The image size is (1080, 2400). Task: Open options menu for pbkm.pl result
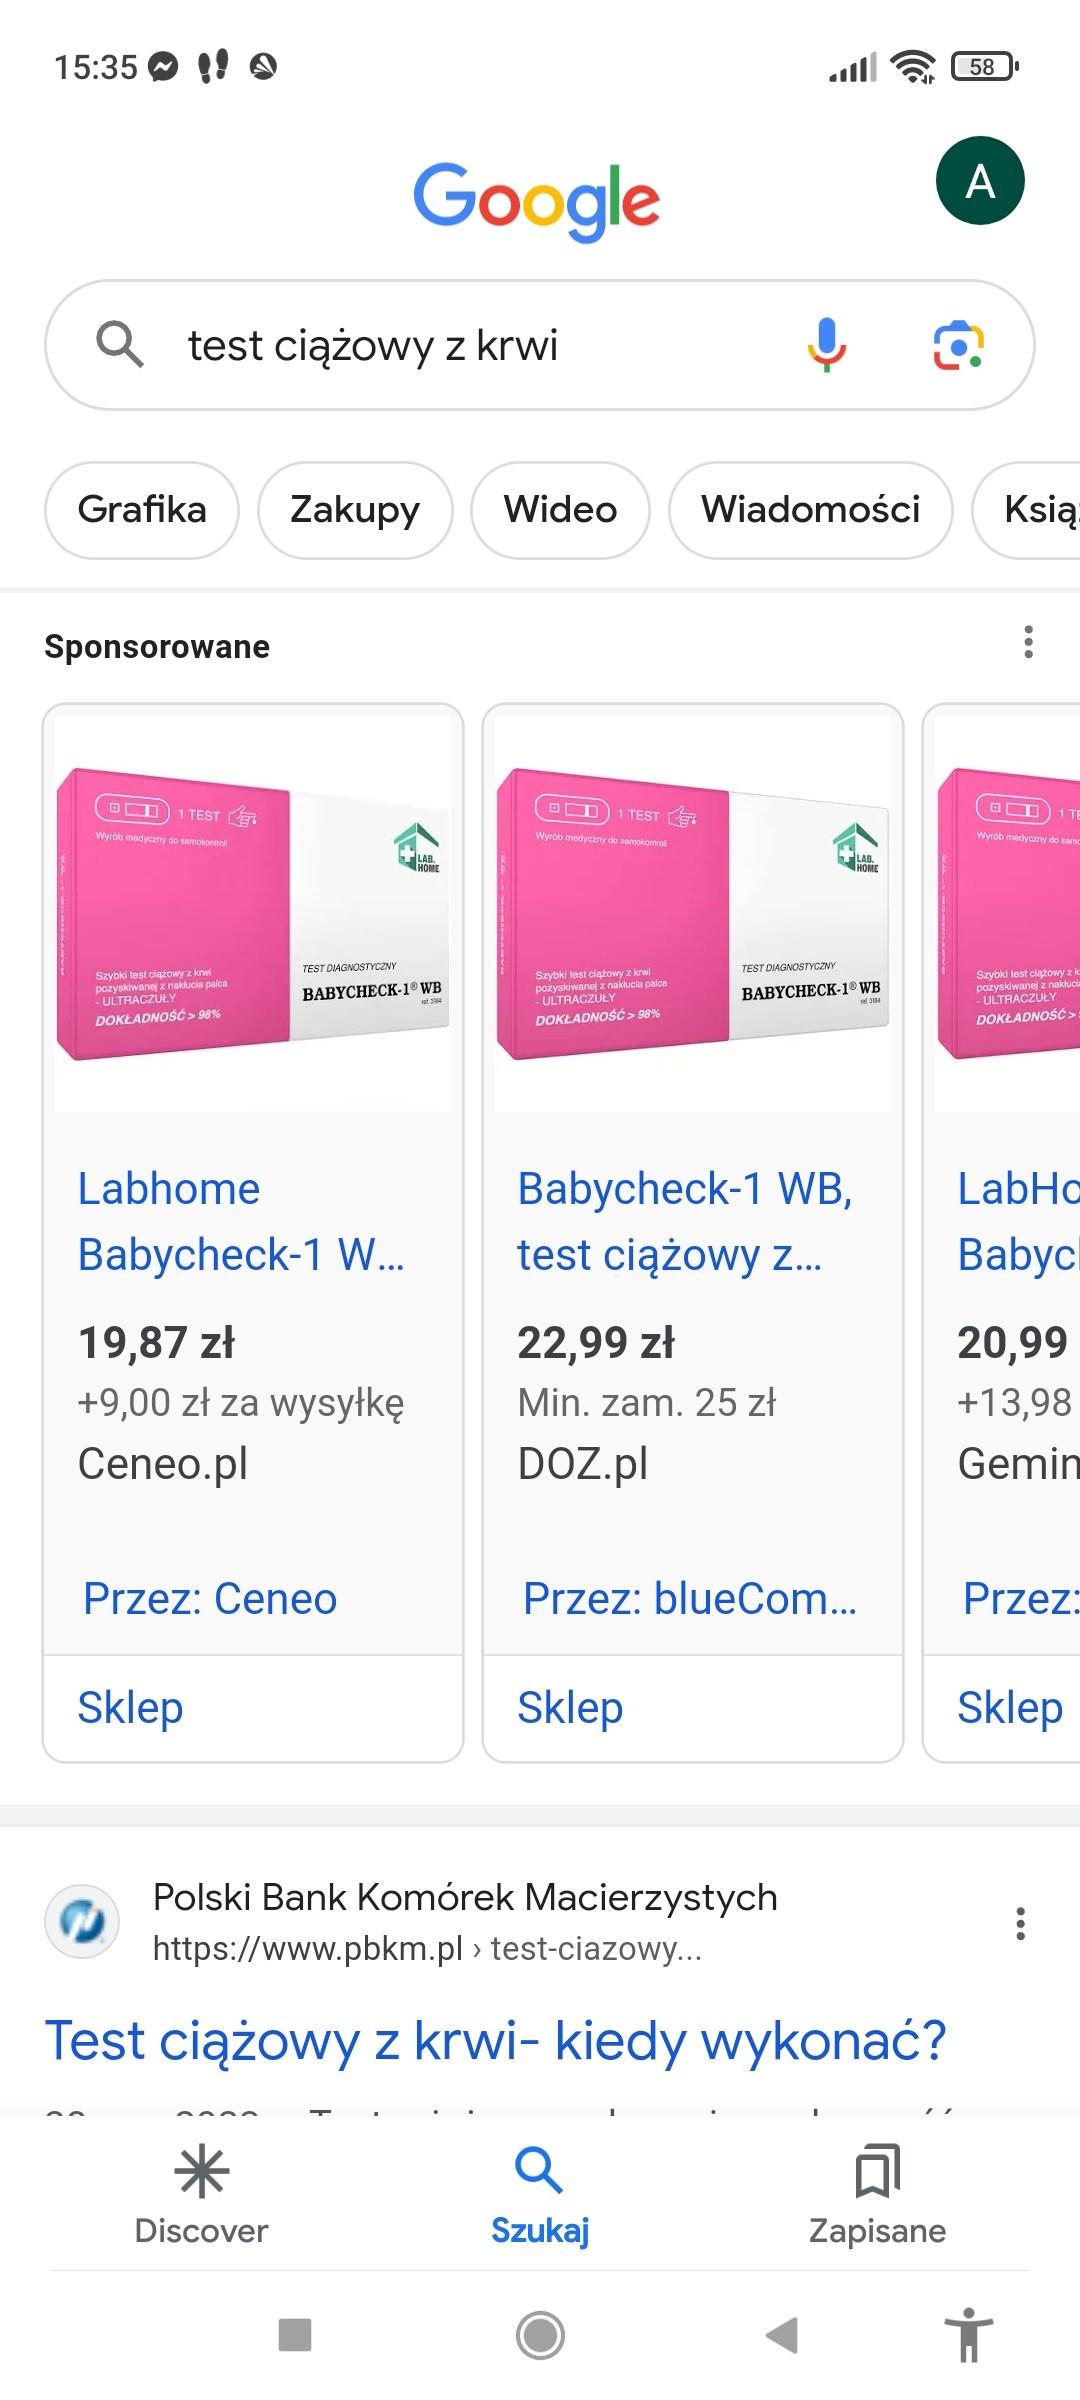point(1020,1923)
